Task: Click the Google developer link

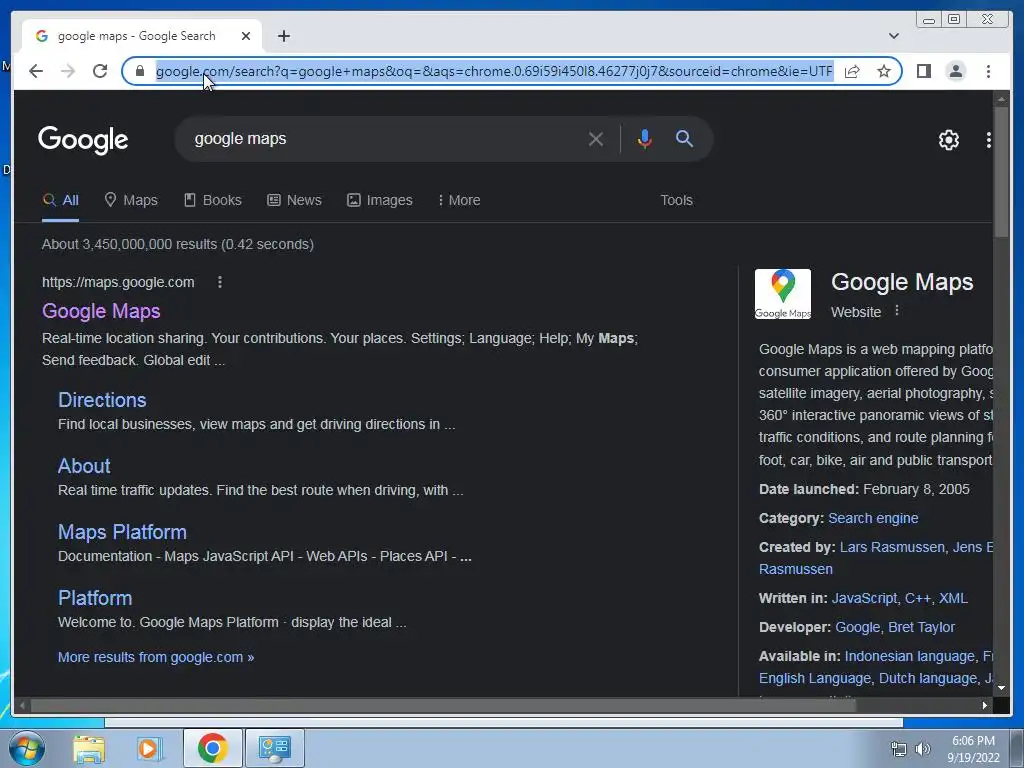Action: click(x=857, y=627)
